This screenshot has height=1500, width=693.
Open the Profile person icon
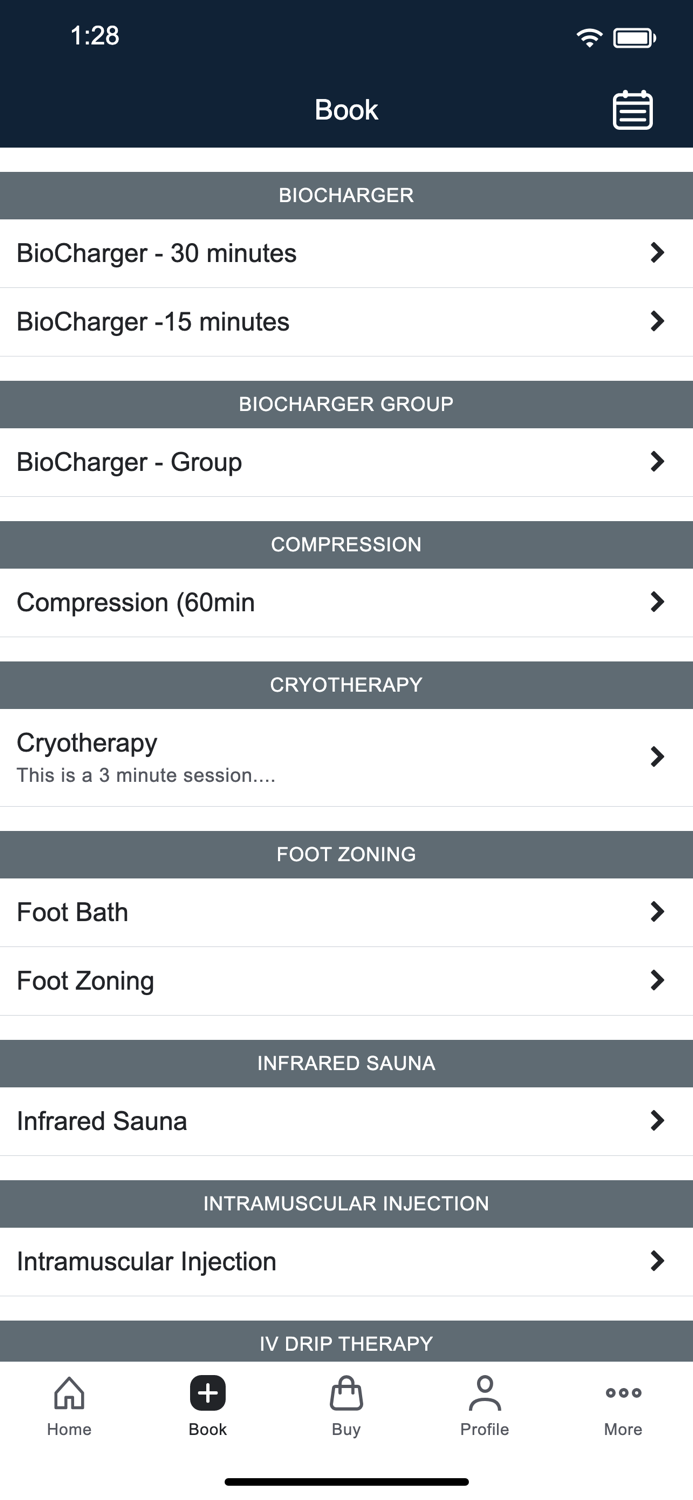pyautogui.click(x=485, y=1393)
